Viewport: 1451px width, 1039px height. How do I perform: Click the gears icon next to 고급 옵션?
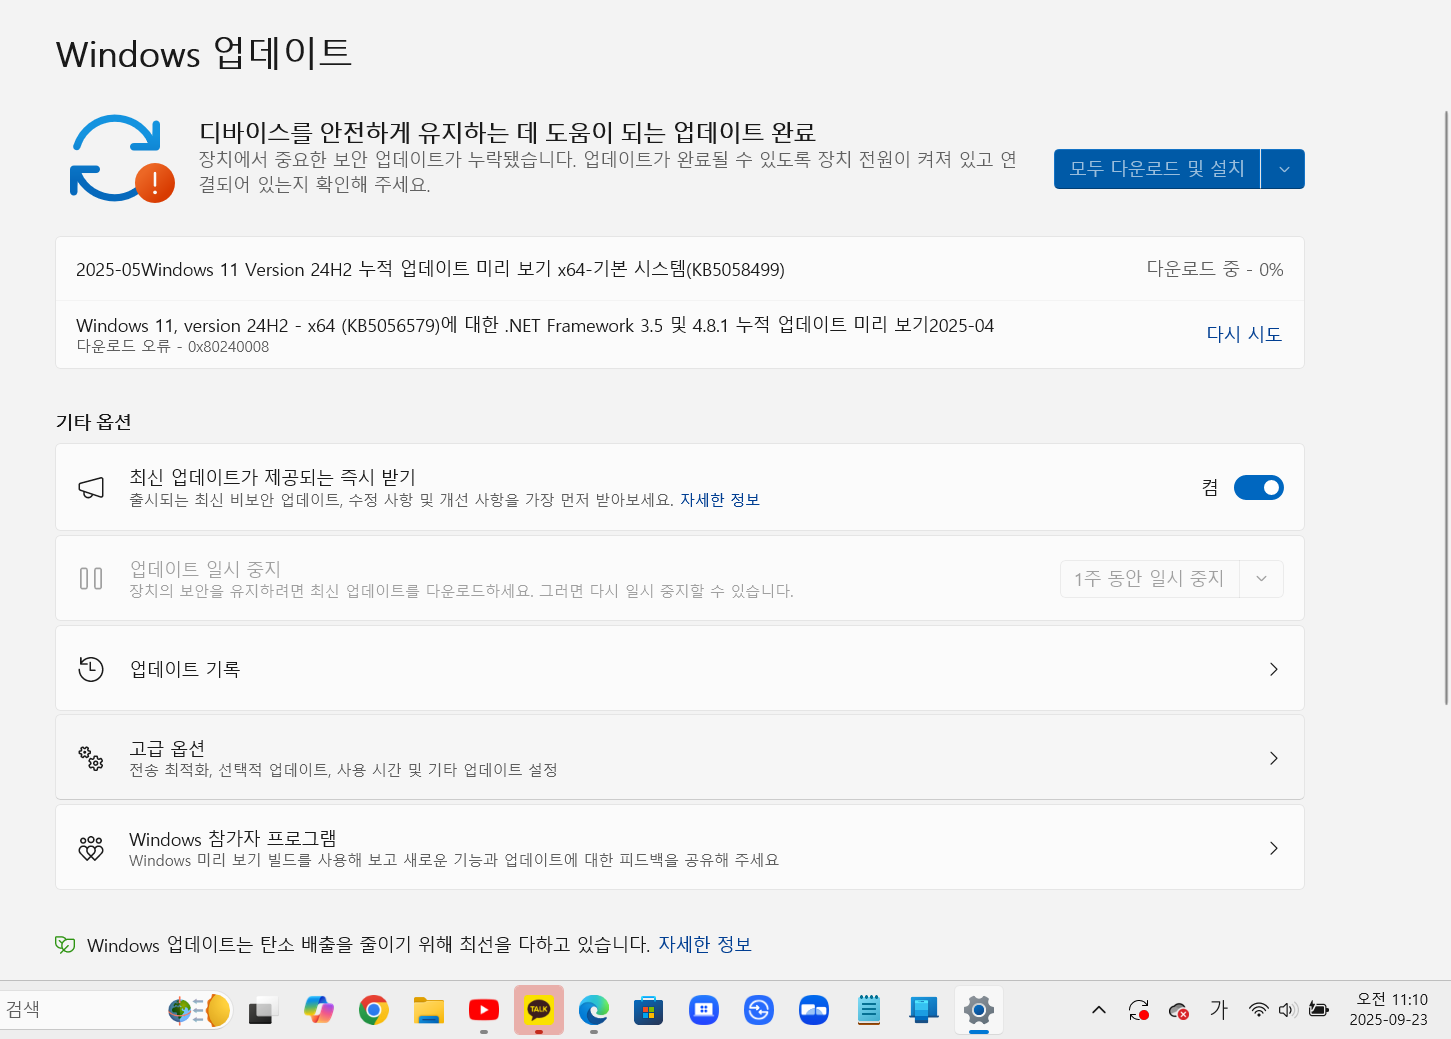(91, 758)
